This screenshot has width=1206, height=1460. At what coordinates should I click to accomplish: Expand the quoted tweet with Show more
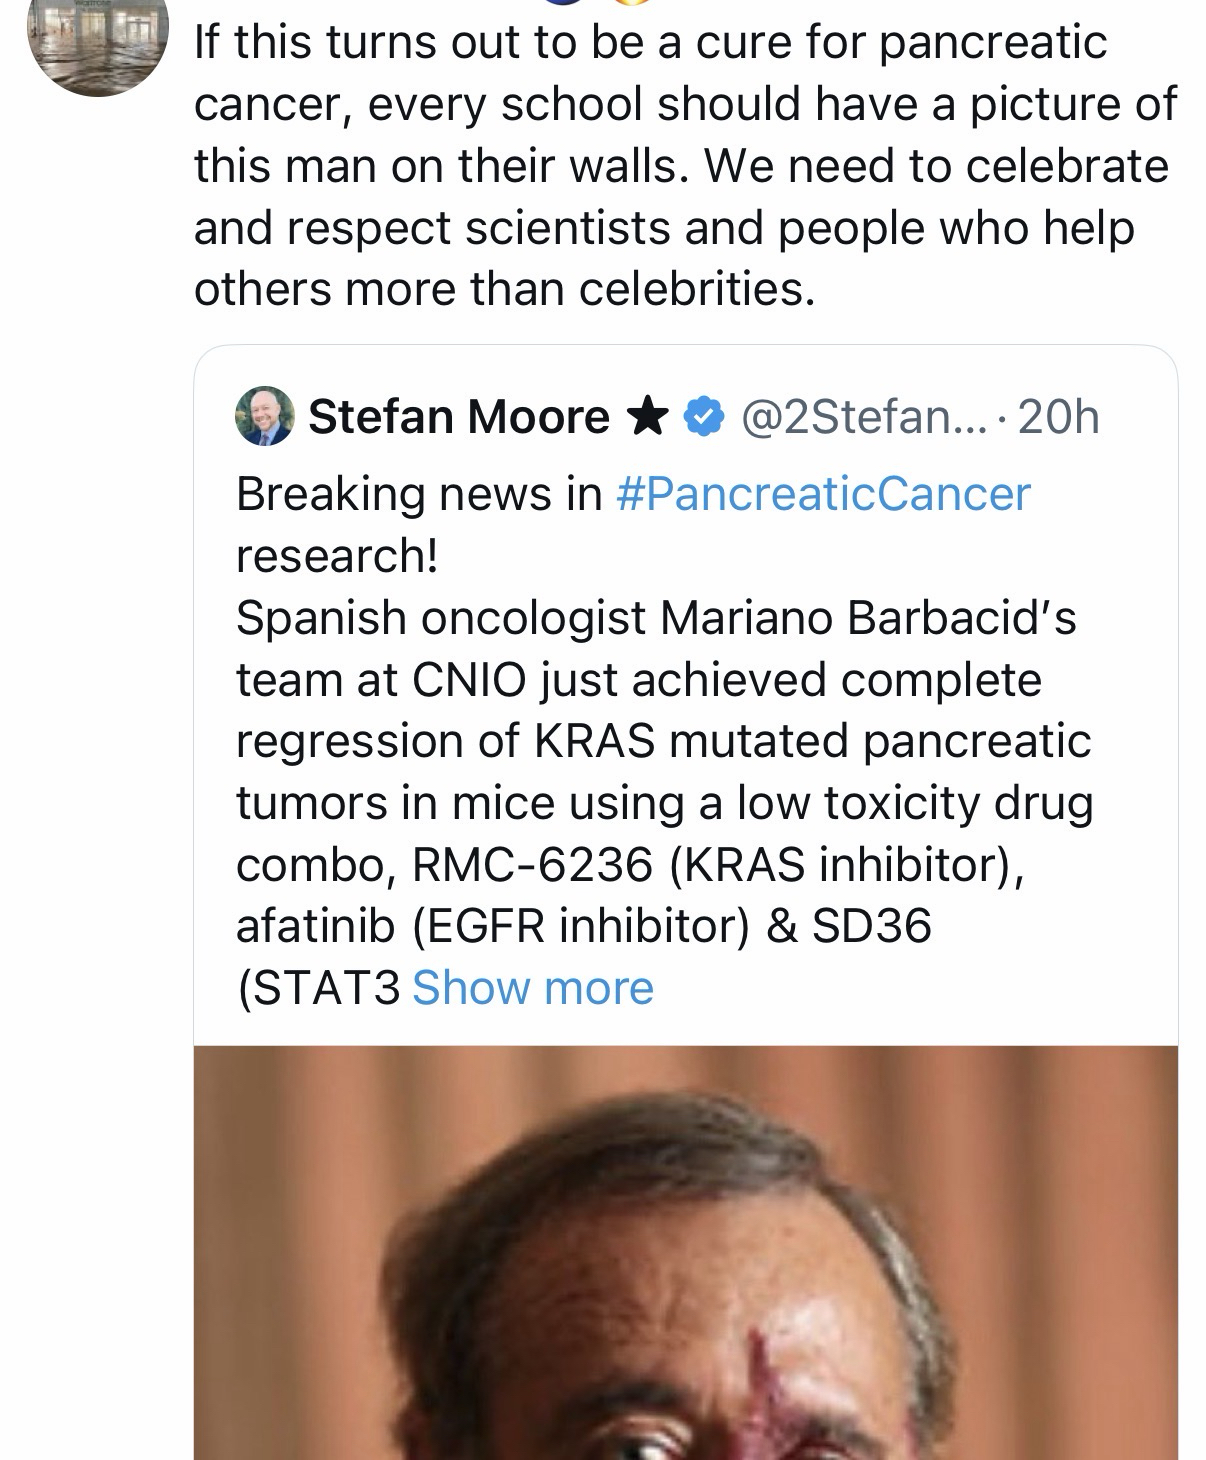[x=532, y=988]
